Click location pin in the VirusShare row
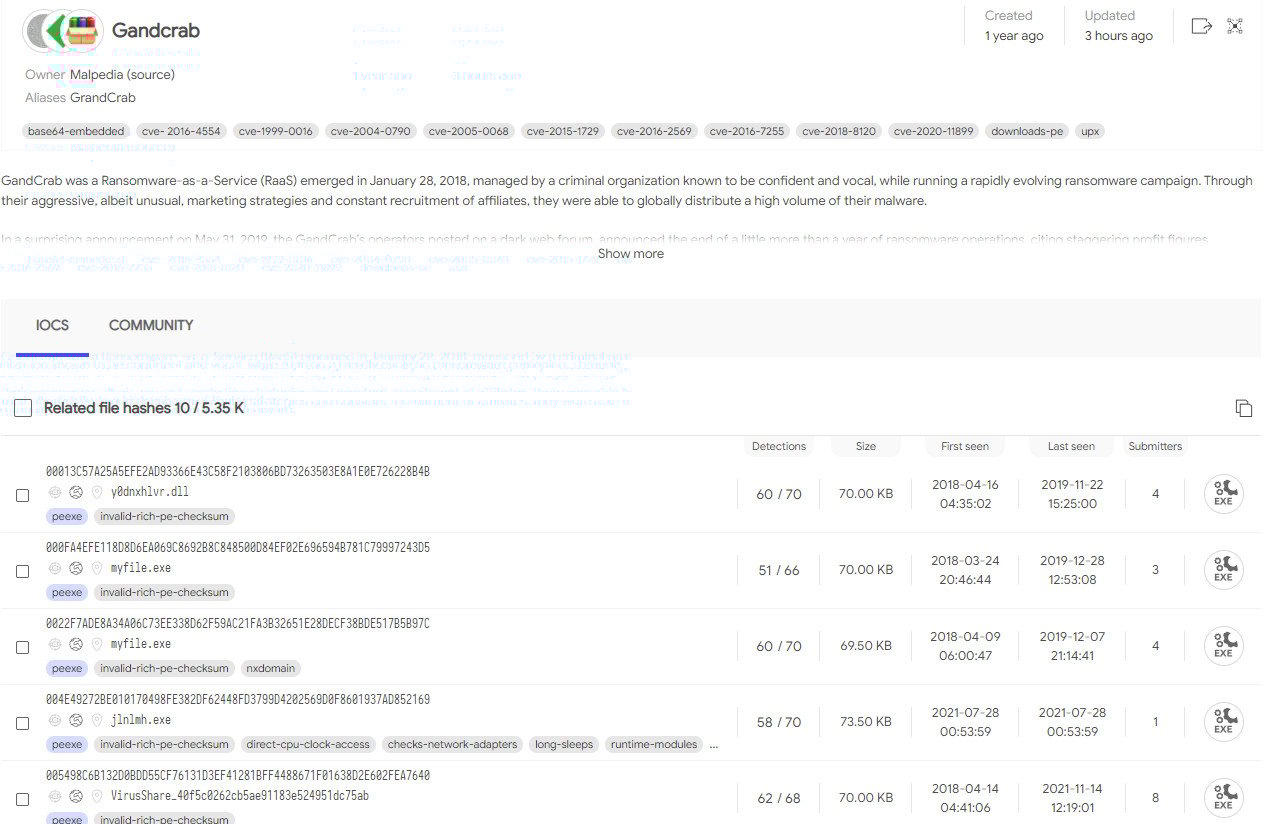Image resolution: width=1263 pixels, height=824 pixels. click(x=97, y=796)
